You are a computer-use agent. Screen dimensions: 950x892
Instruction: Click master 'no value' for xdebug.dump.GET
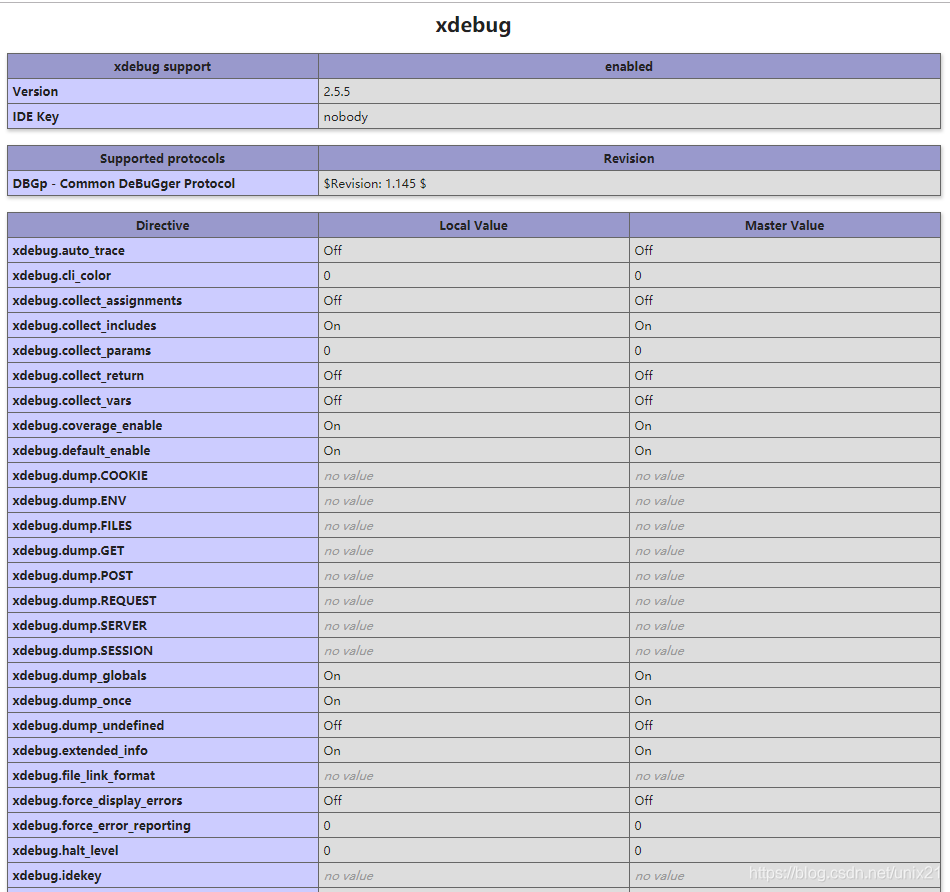660,551
